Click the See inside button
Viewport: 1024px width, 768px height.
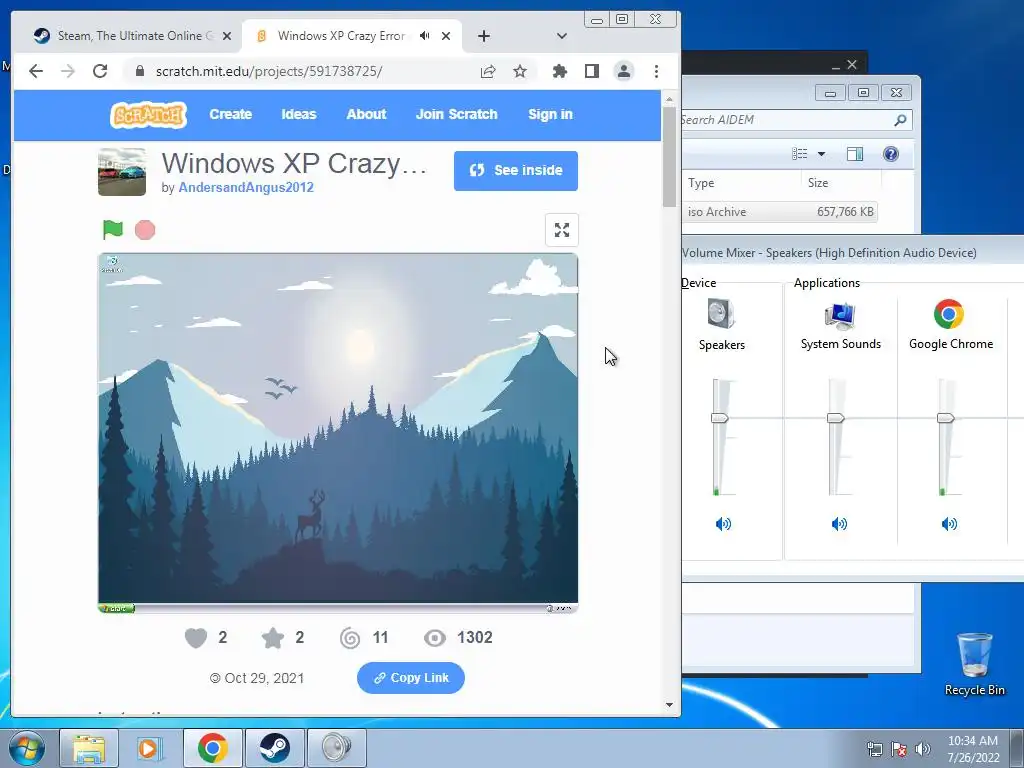coord(516,171)
